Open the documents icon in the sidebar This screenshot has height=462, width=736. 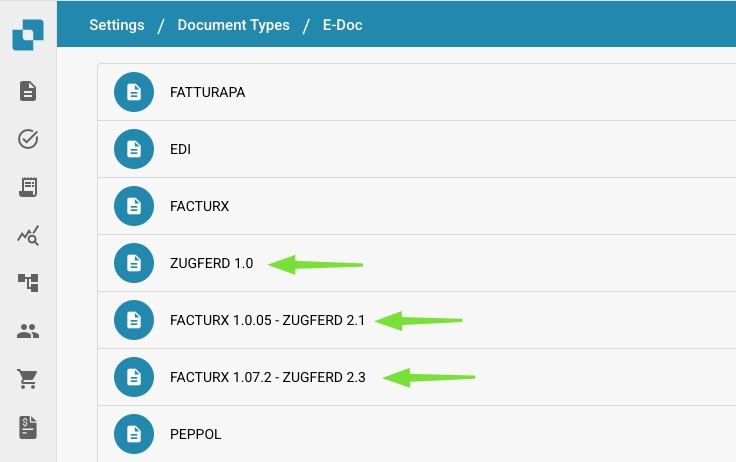(28, 92)
